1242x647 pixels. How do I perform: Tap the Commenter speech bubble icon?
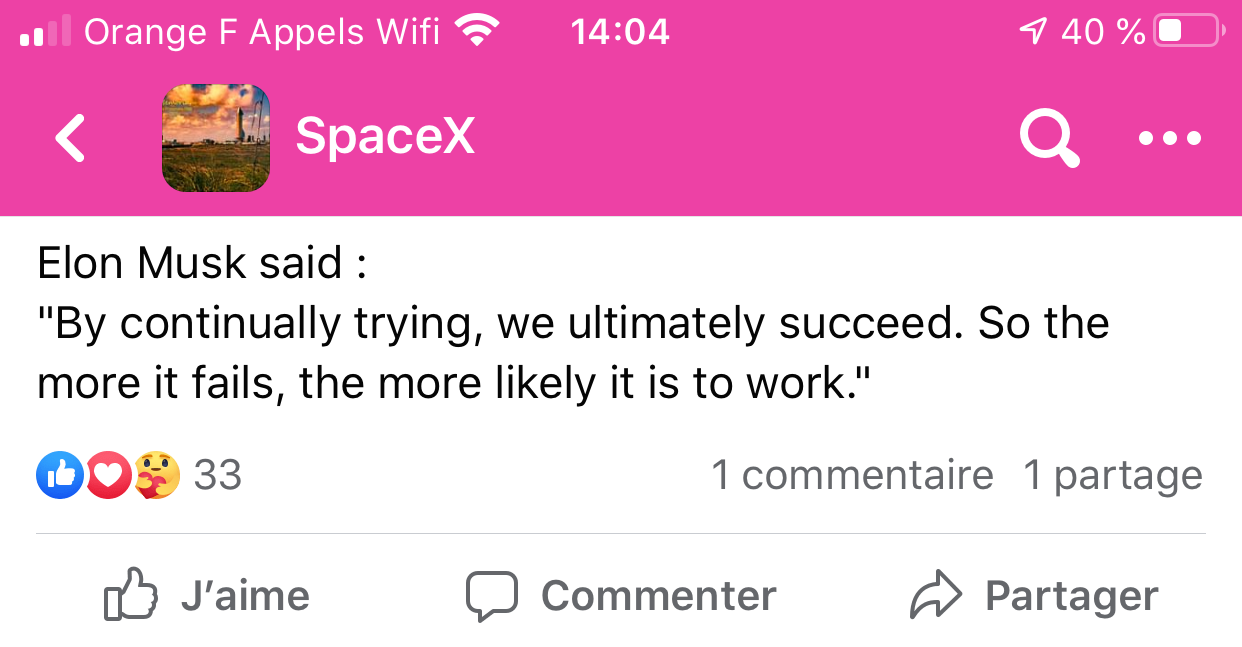click(492, 596)
